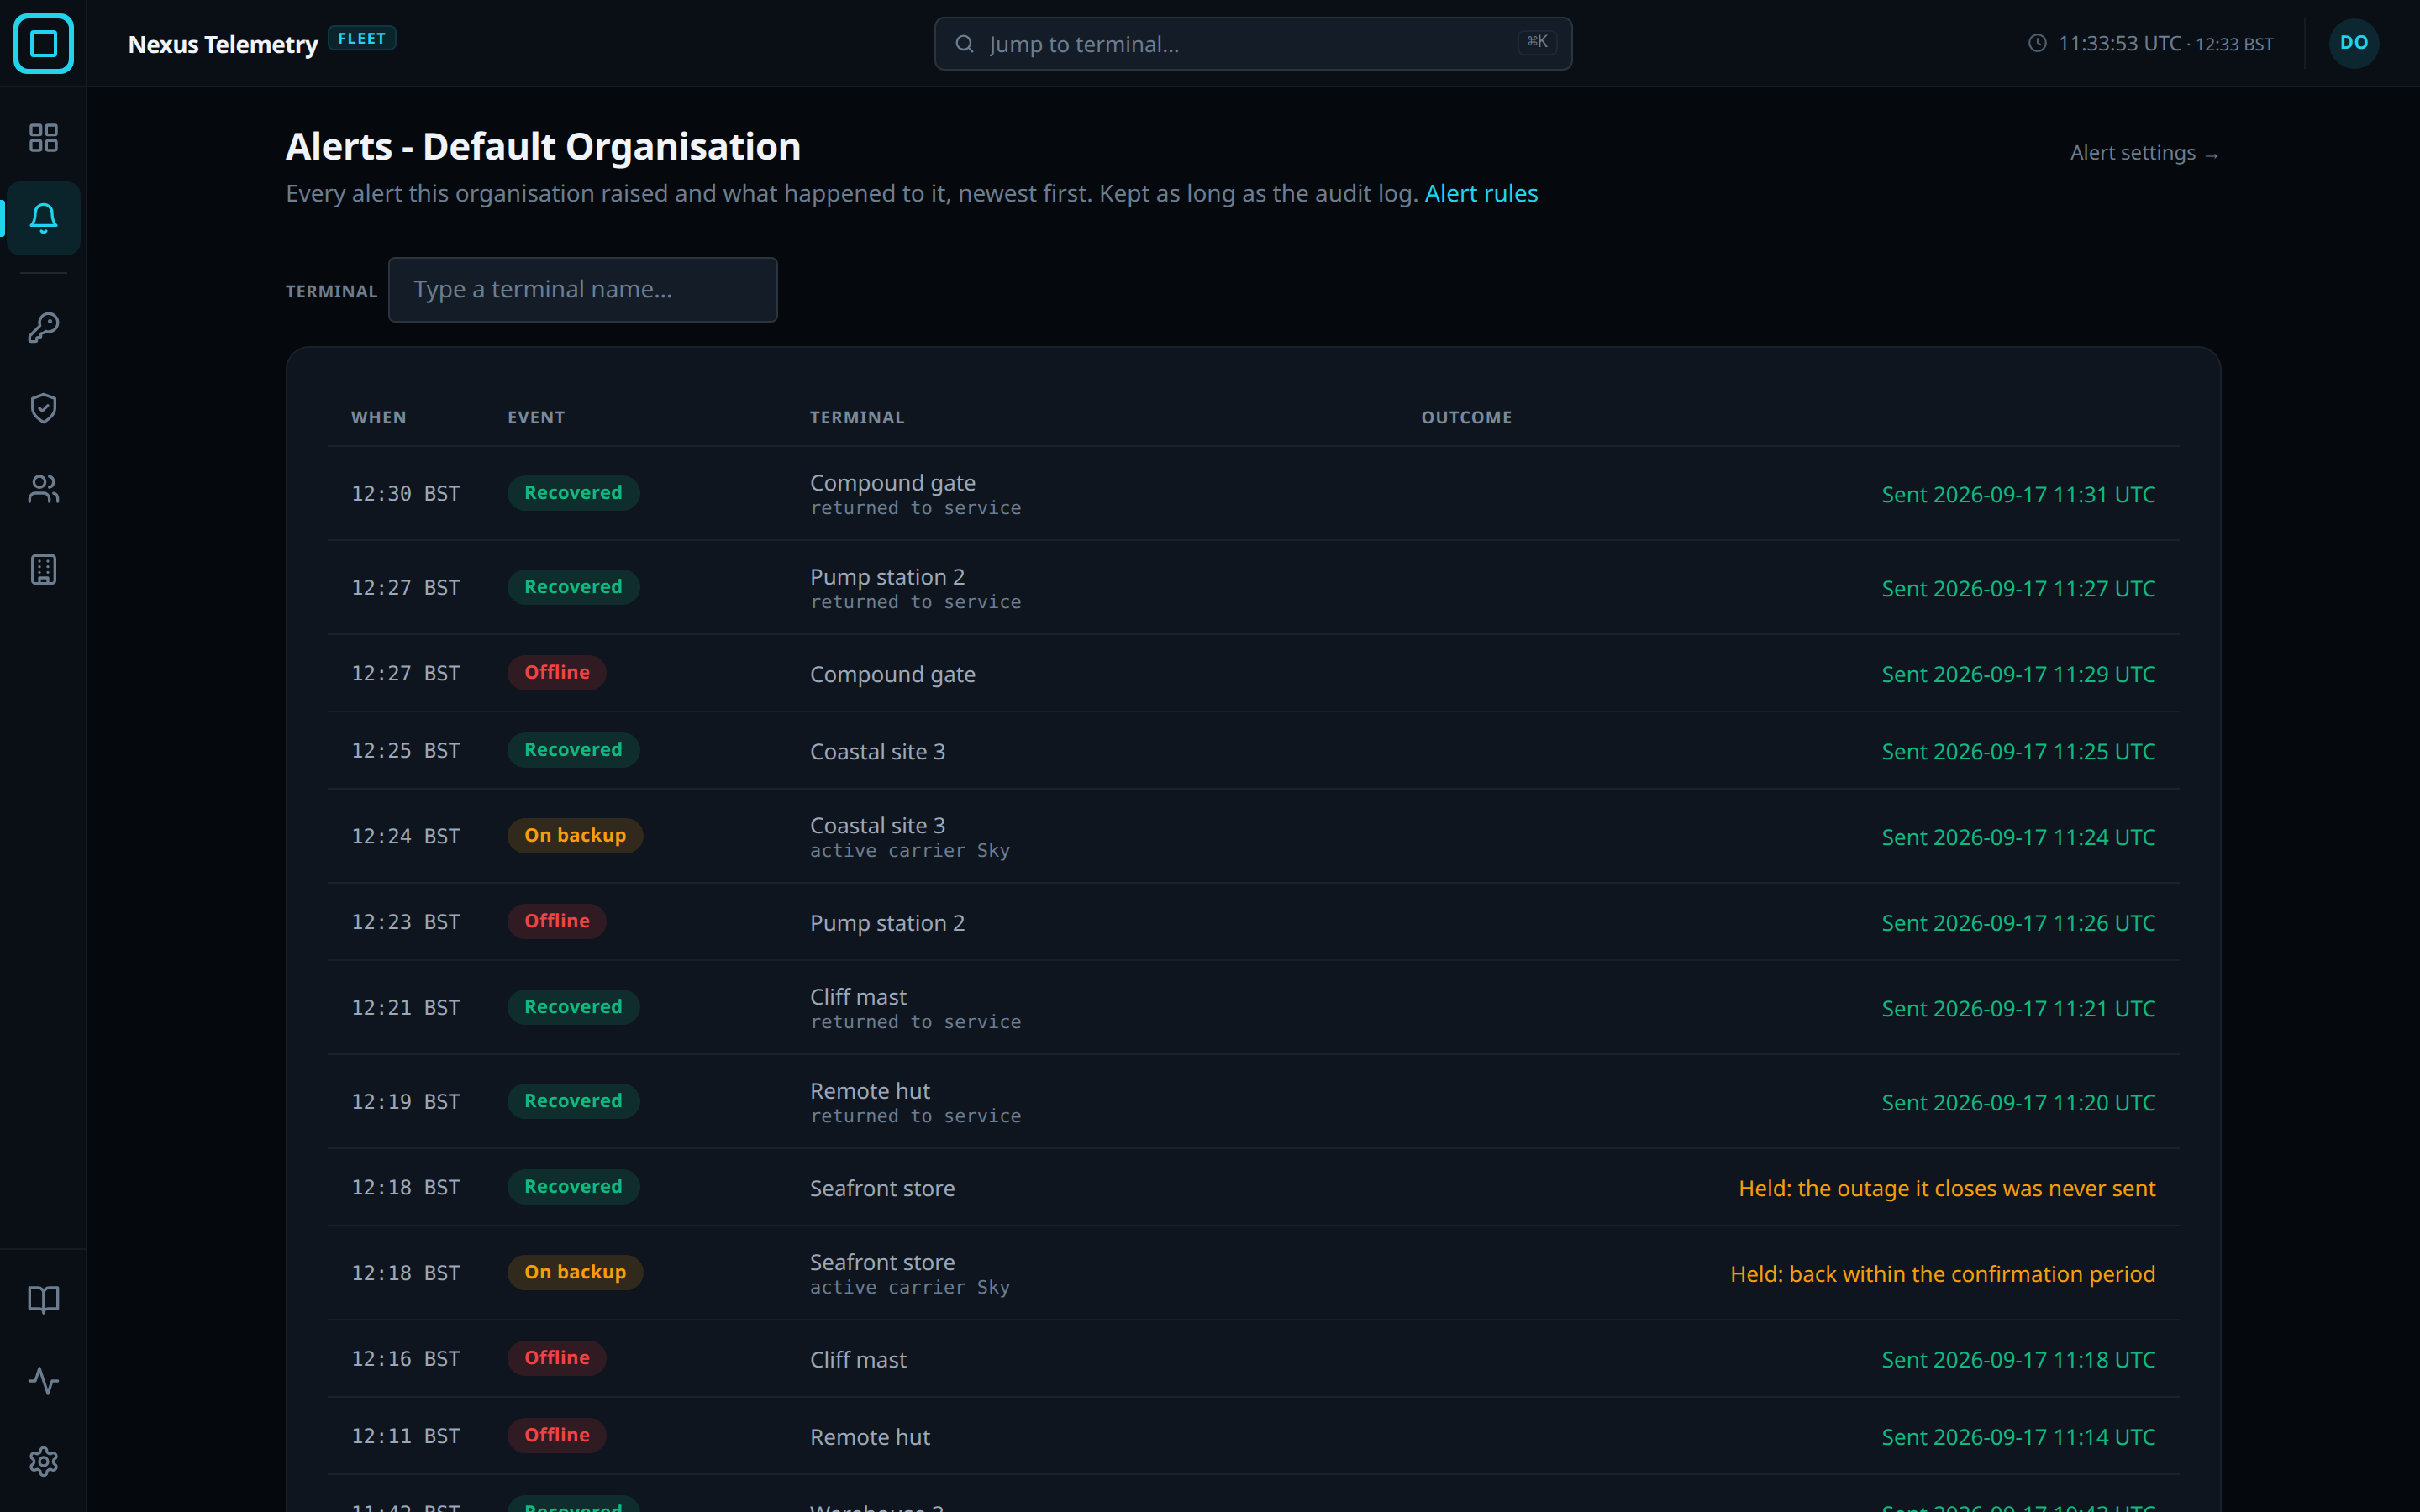This screenshot has width=2420, height=1512.
Task: Click the WHEN column header
Action: click(x=379, y=417)
